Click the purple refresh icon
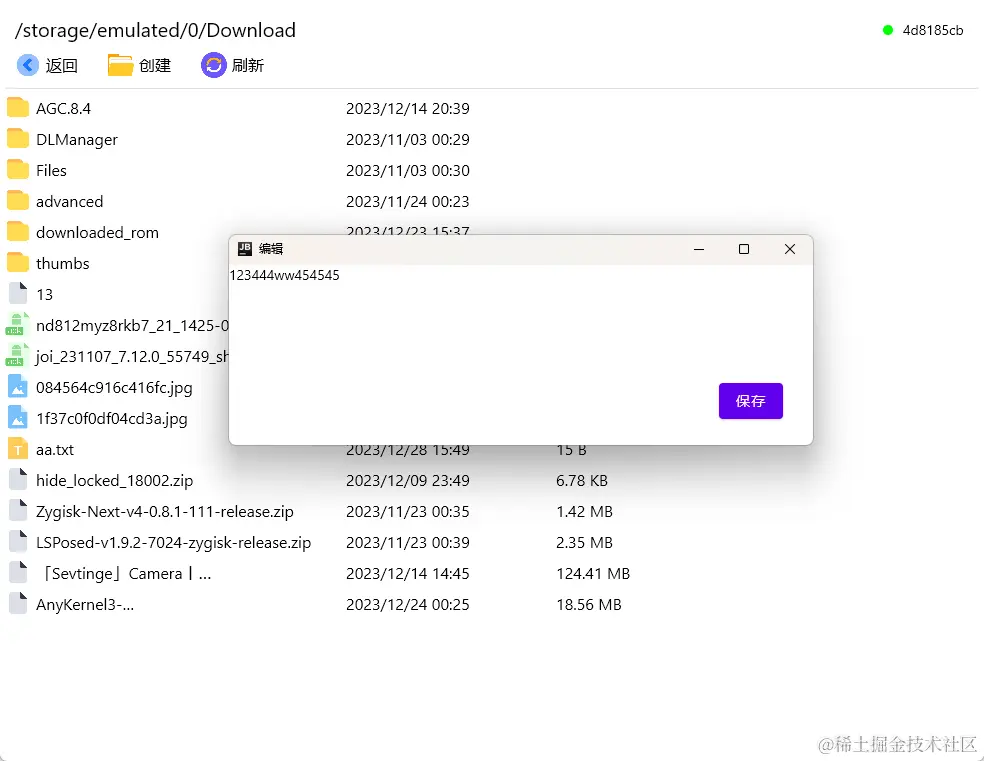Viewport: 984px width, 761px height. [213, 65]
